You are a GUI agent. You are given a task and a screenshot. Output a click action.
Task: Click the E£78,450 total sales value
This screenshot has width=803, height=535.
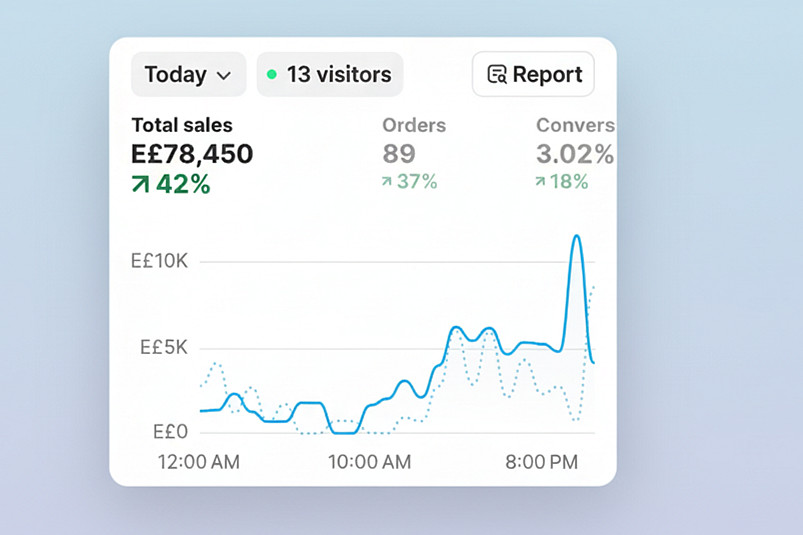(192, 154)
